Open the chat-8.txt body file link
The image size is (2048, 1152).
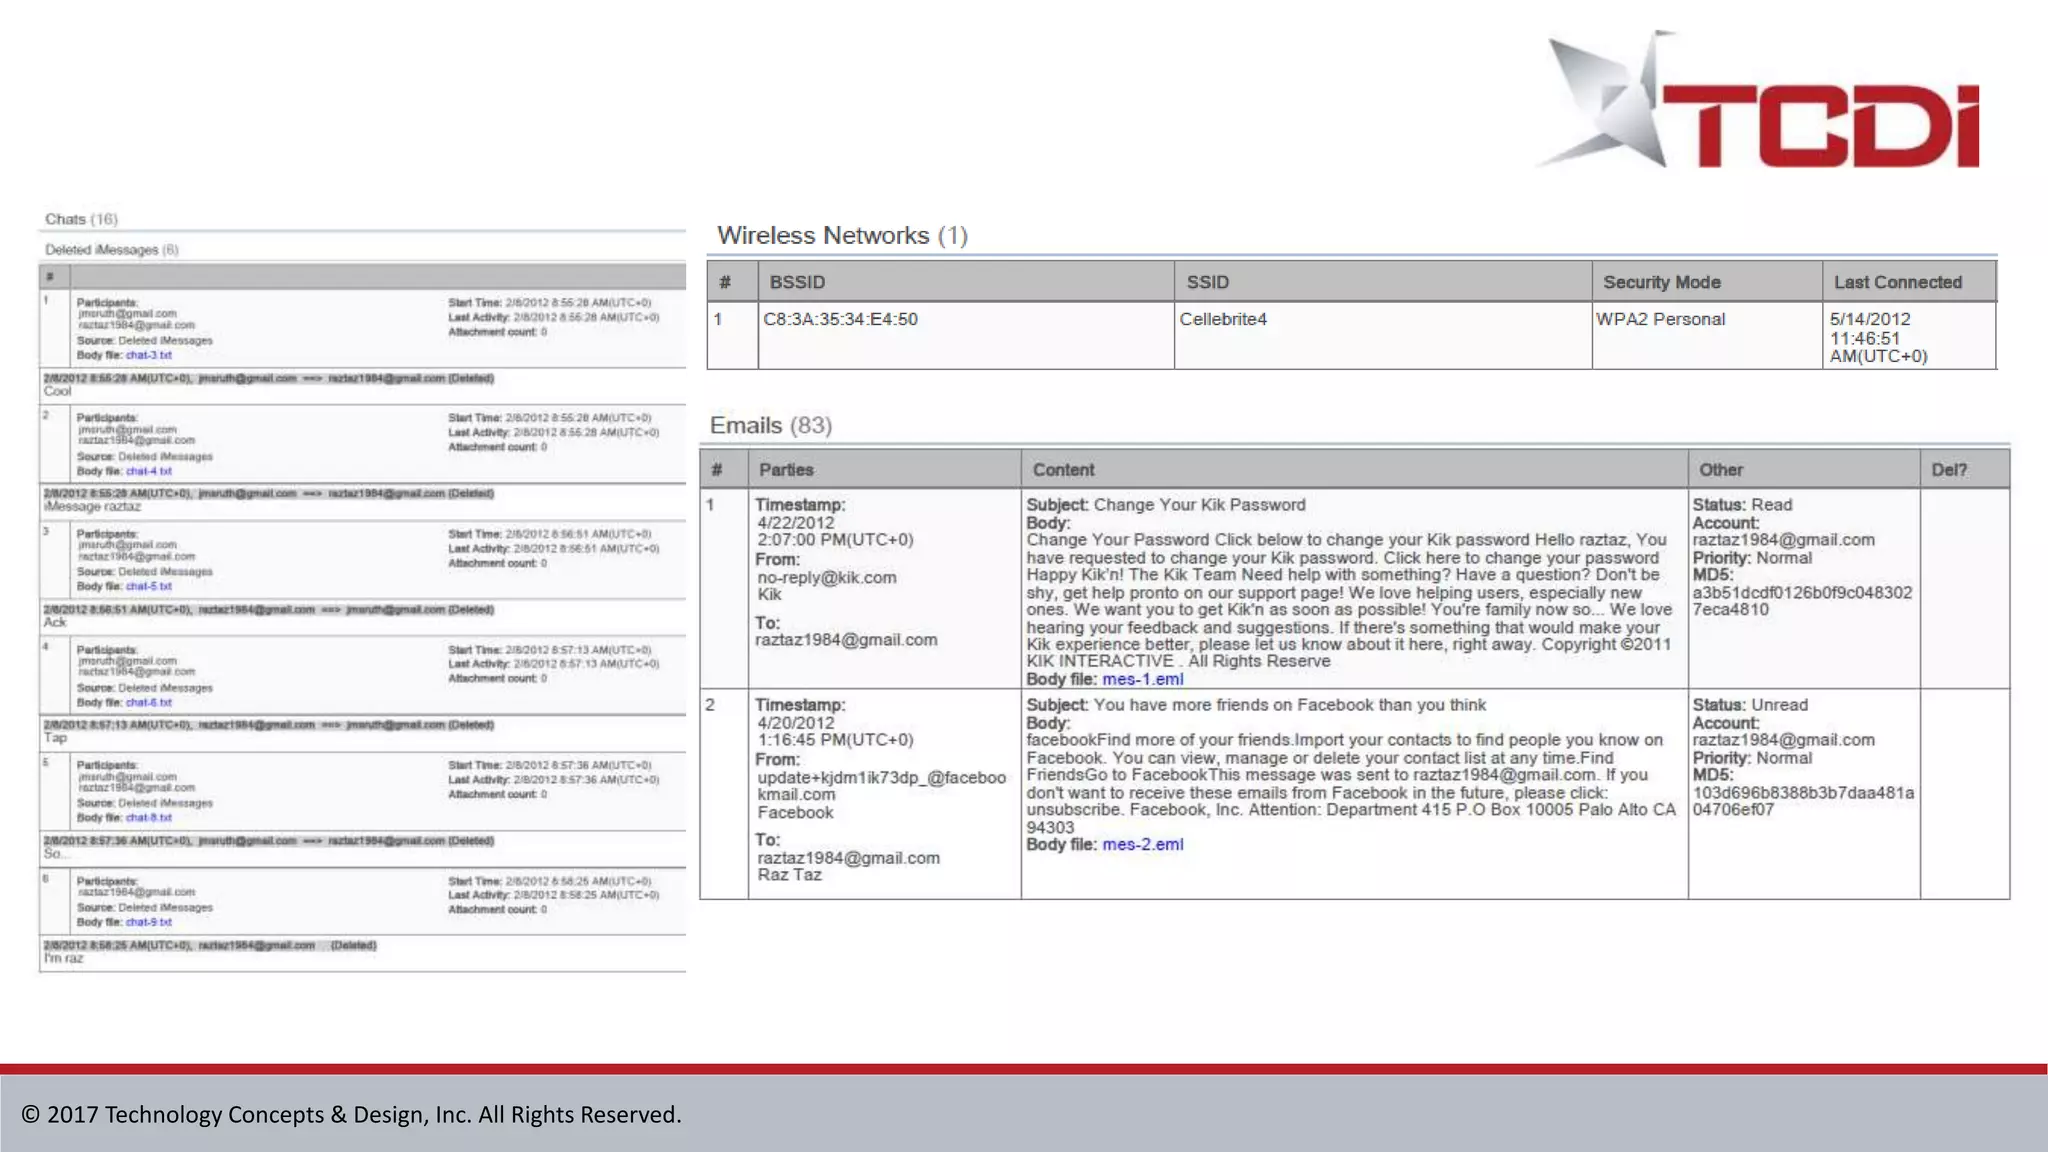click(148, 817)
